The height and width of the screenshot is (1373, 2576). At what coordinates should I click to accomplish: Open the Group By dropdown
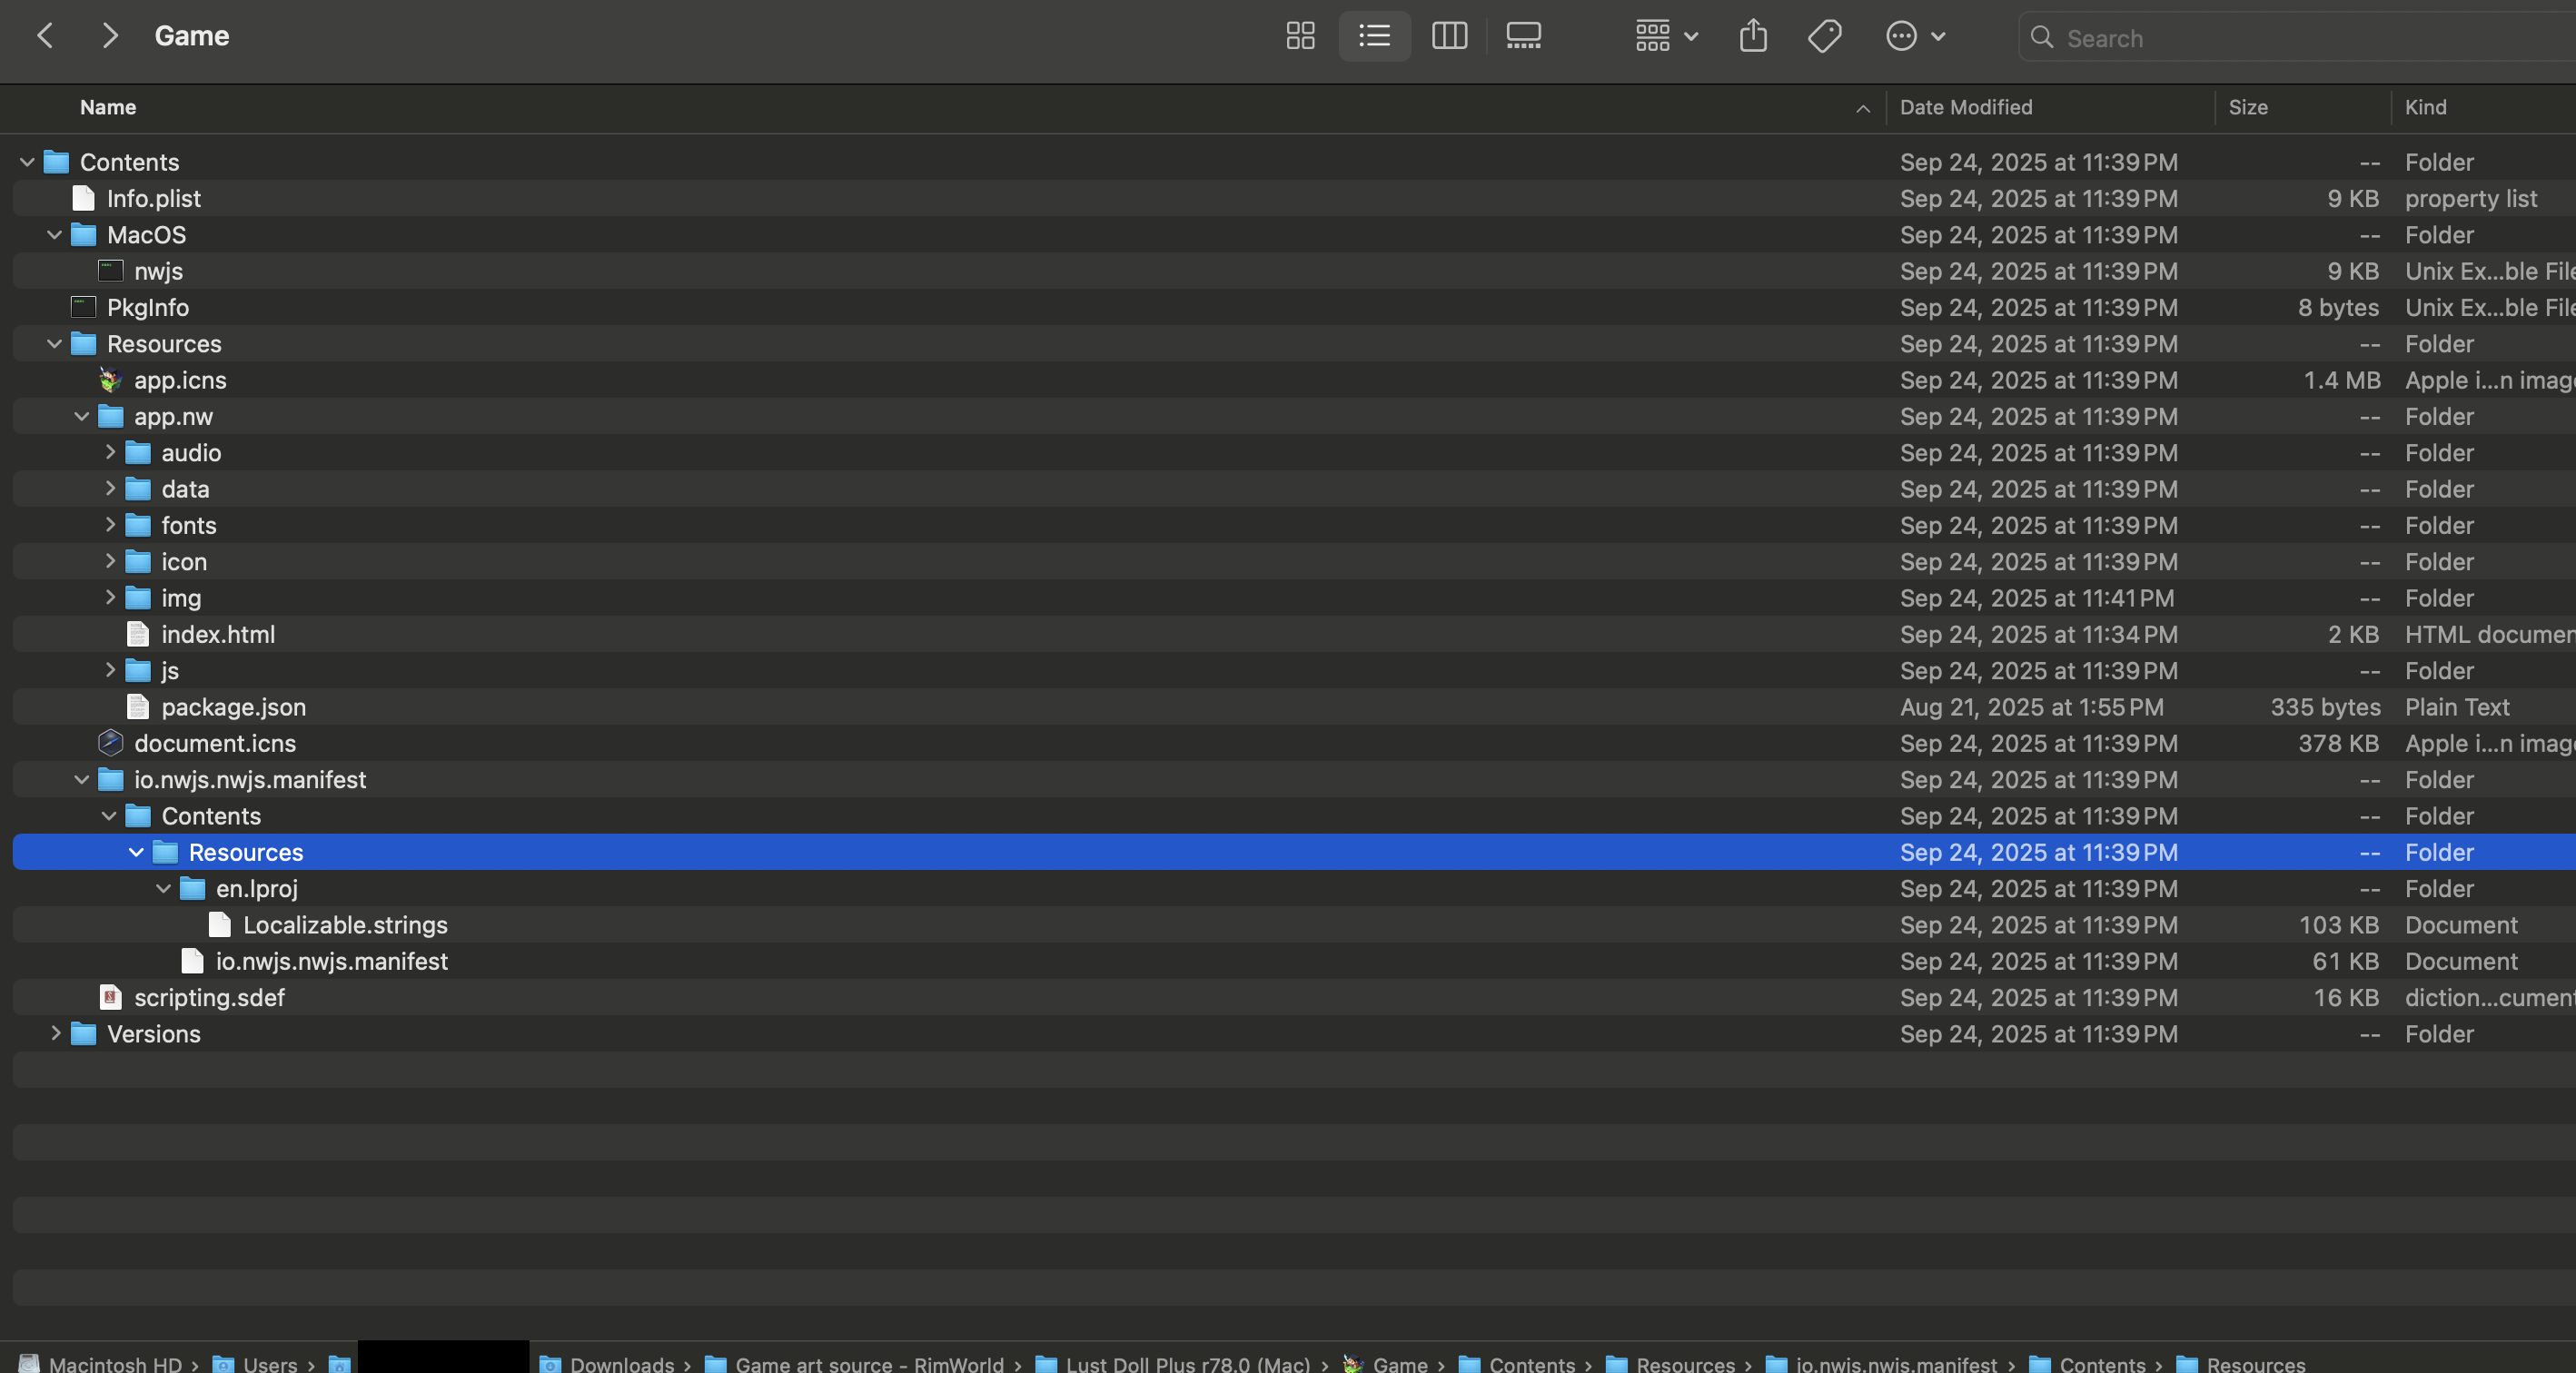(1666, 37)
